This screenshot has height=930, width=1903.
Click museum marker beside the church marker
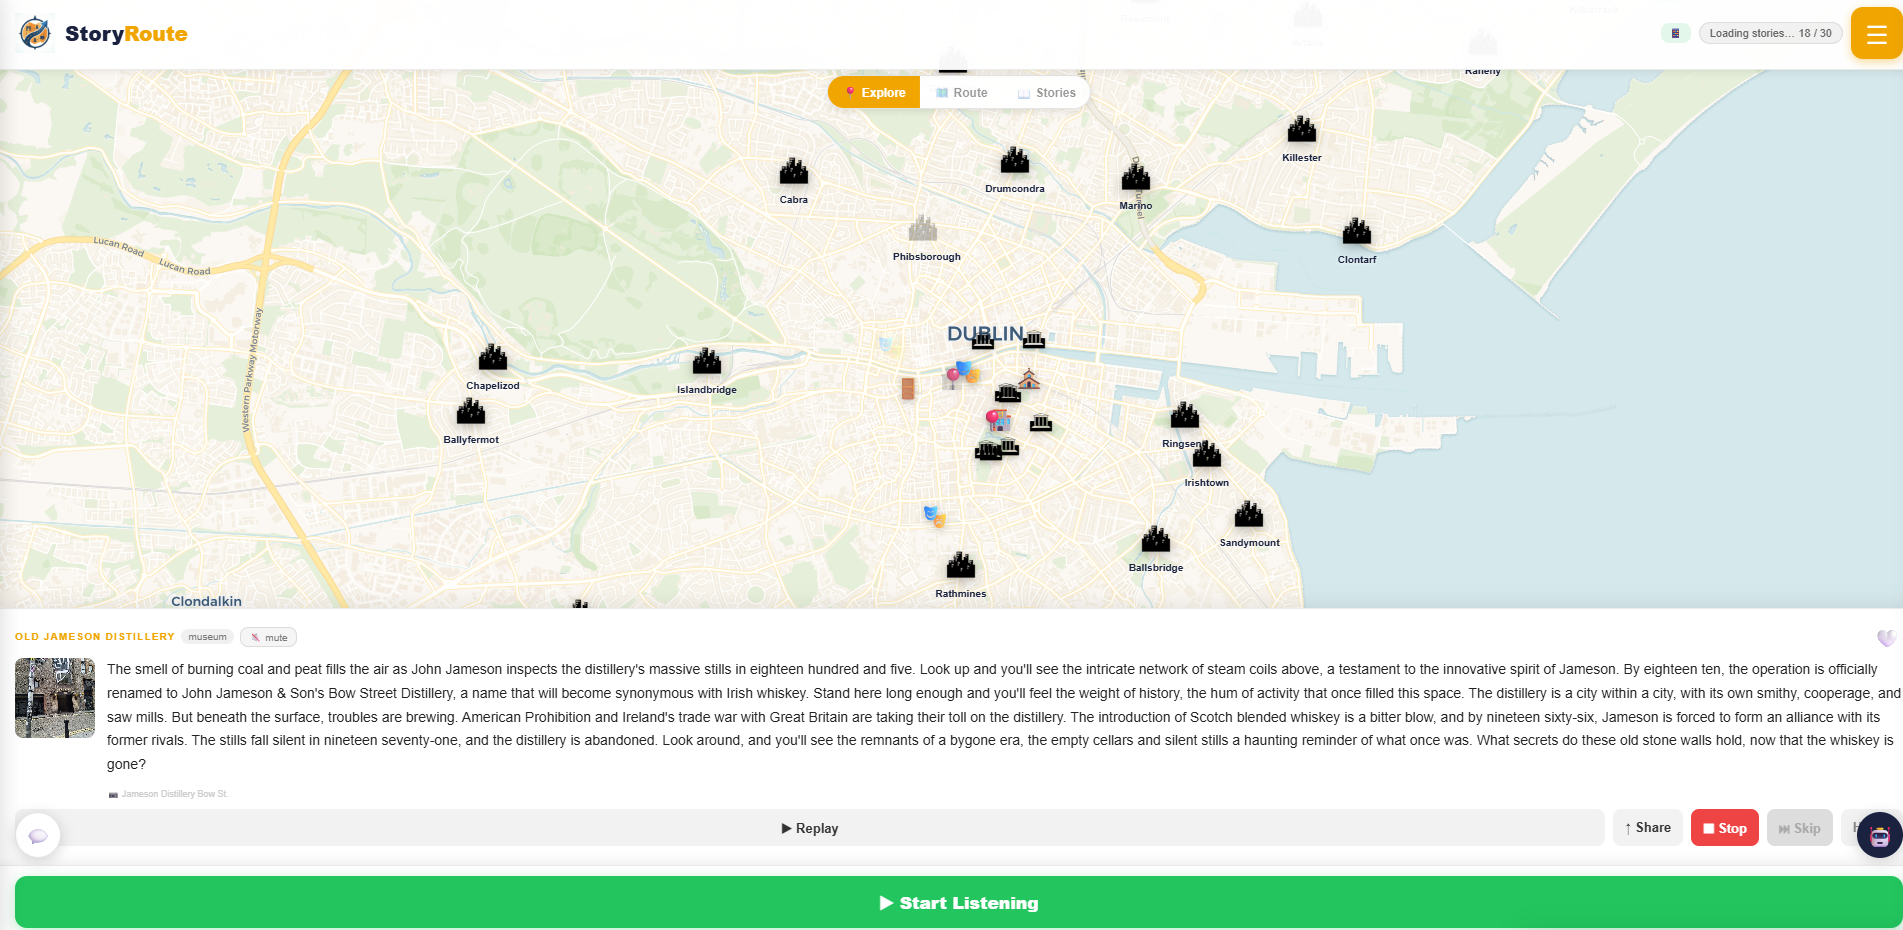pos(1007,394)
